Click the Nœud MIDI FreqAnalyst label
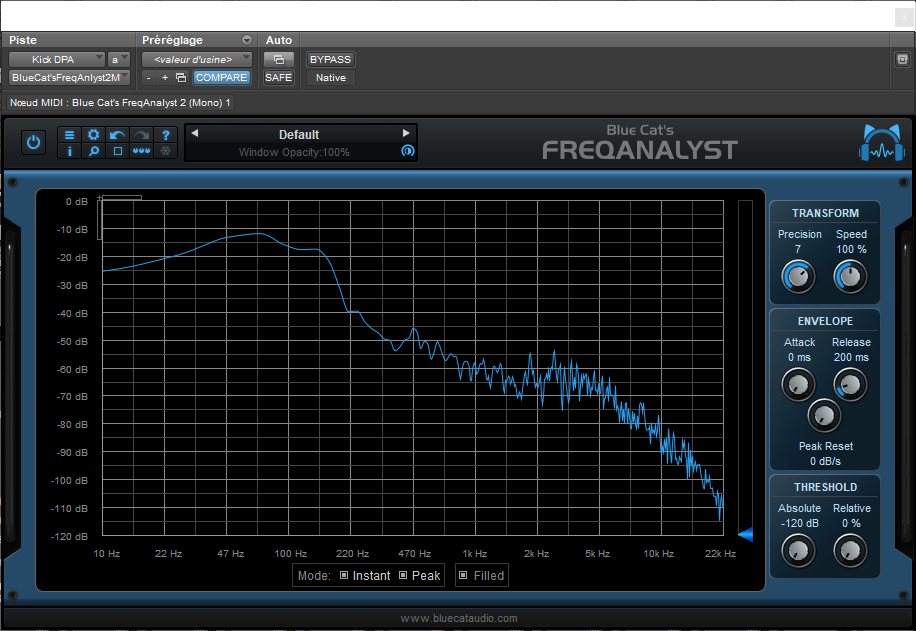Screen dimensions: 916x631 tap(120, 103)
